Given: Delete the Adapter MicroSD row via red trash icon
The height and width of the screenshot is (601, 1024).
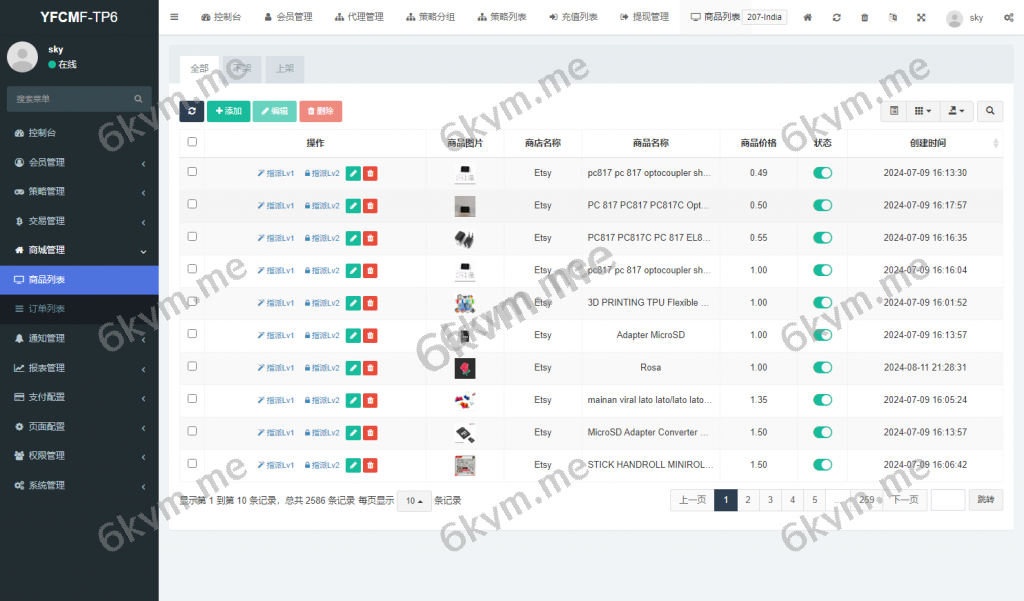Looking at the screenshot, I should (x=370, y=335).
